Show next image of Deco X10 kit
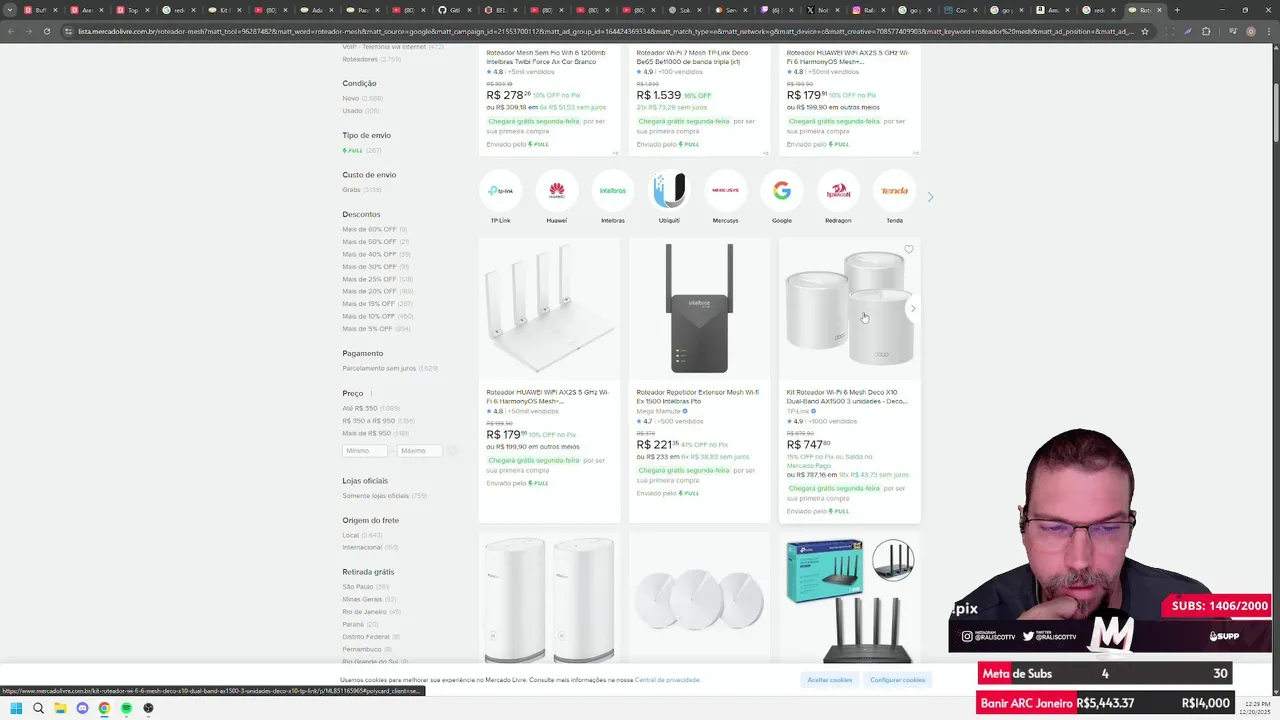The image size is (1280, 720). (x=912, y=308)
